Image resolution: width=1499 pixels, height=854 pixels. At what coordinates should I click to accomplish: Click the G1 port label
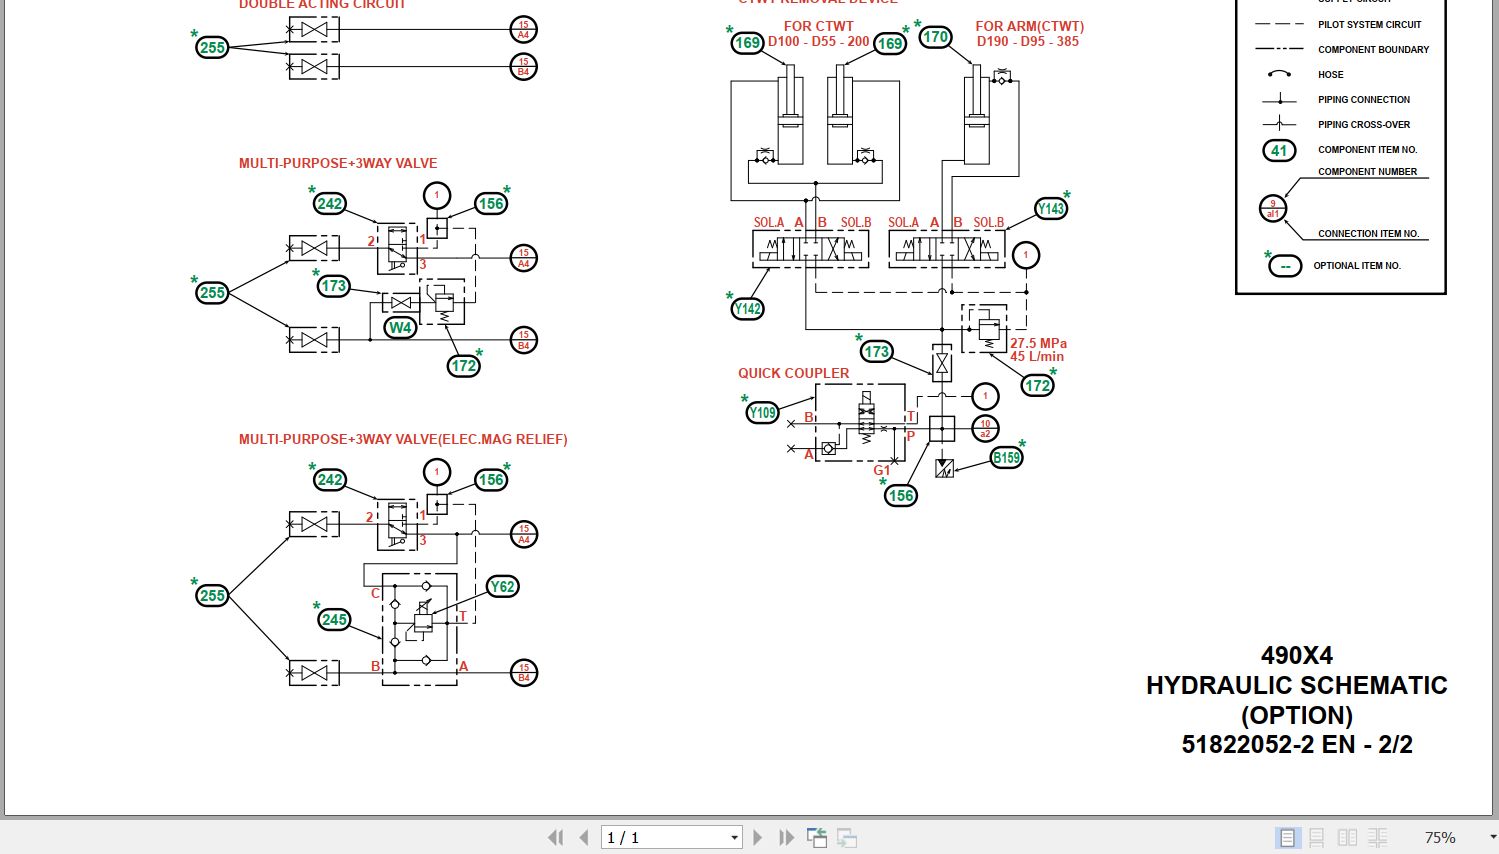[882, 470]
